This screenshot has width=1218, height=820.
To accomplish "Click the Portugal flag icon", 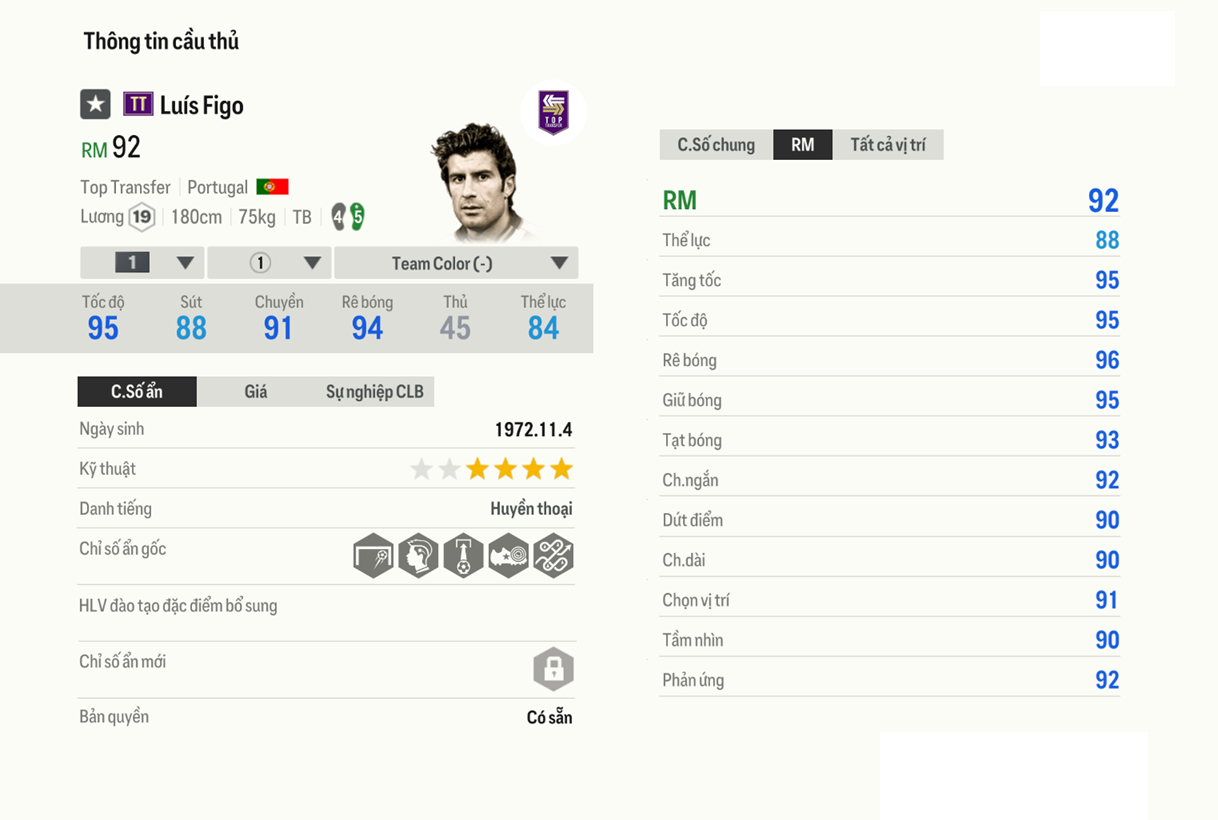I will 272,187.
